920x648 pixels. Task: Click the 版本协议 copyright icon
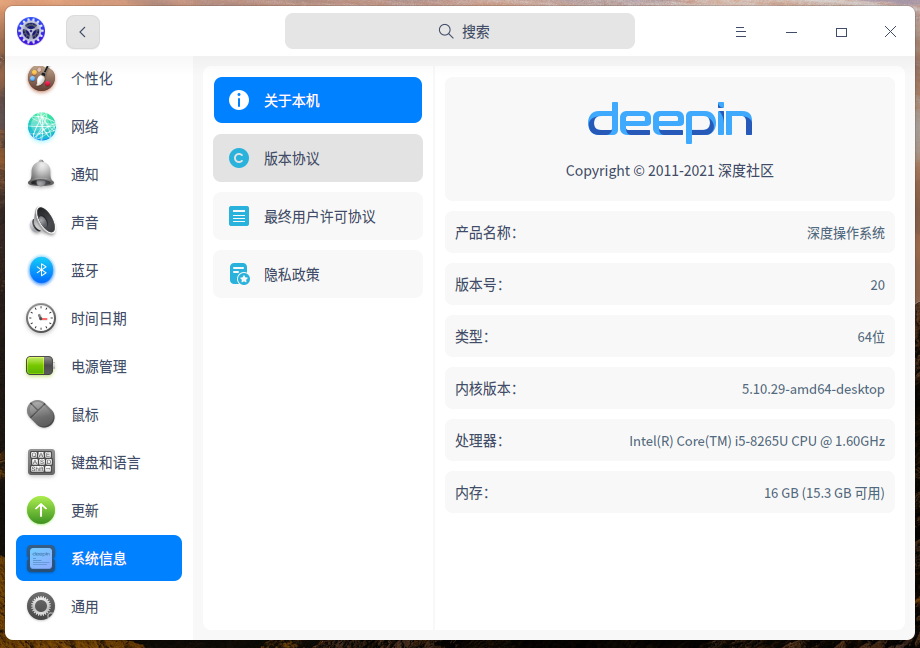(x=239, y=158)
